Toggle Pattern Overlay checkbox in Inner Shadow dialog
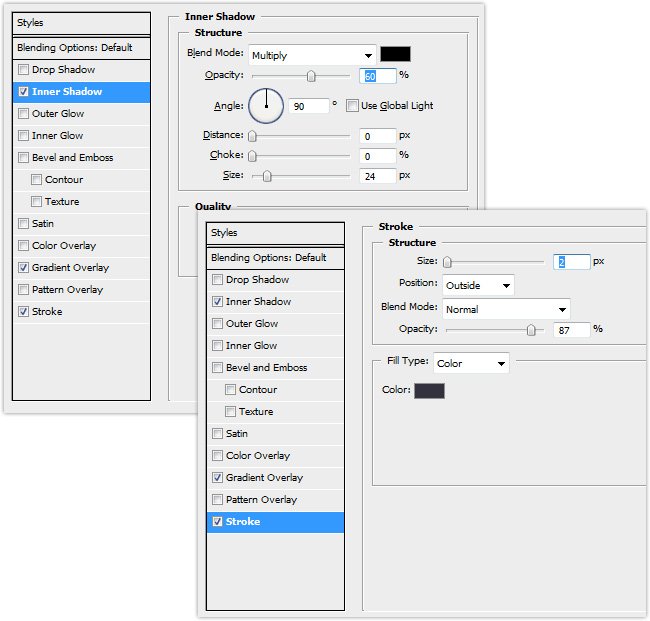The height and width of the screenshot is (621, 650). point(24,289)
